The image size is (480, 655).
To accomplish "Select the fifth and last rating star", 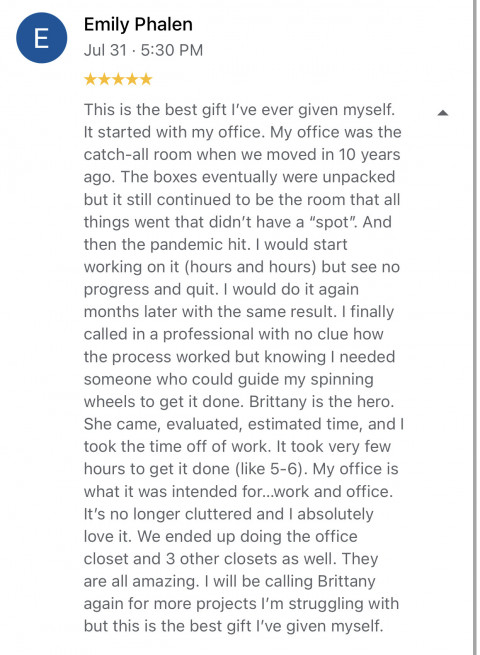I will click(146, 79).
